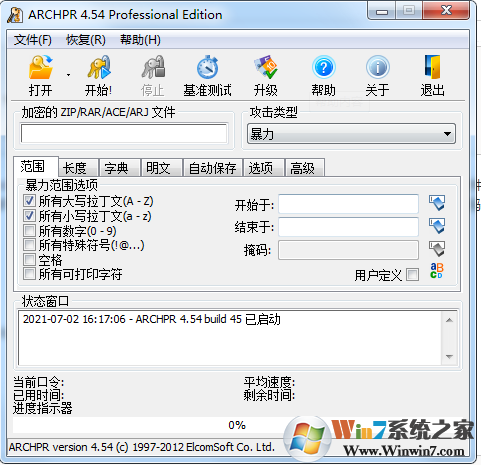The width and height of the screenshot is (481, 465).
Task: Select the log line "ARCHPR 4.54 build 45 已启动"
Action: (x=208, y=319)
